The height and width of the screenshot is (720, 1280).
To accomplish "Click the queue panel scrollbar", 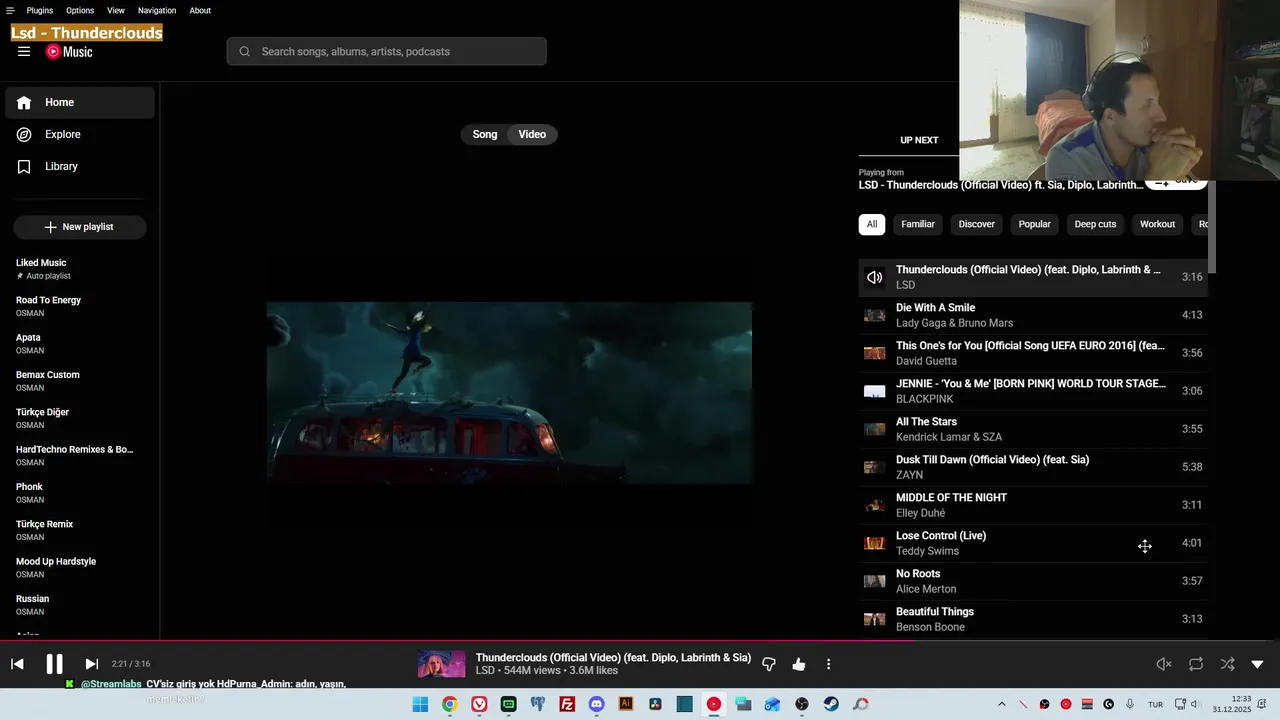I will point(1212,228).
